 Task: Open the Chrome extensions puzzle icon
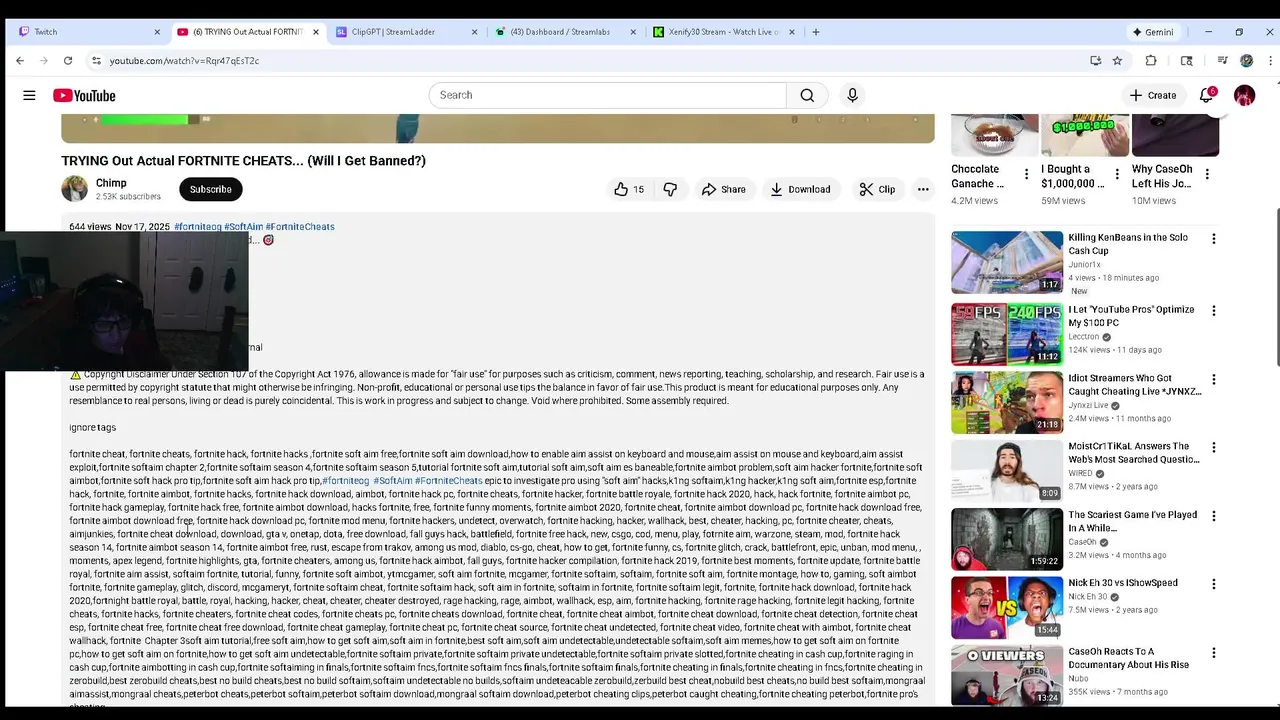tap(1151, 61)
